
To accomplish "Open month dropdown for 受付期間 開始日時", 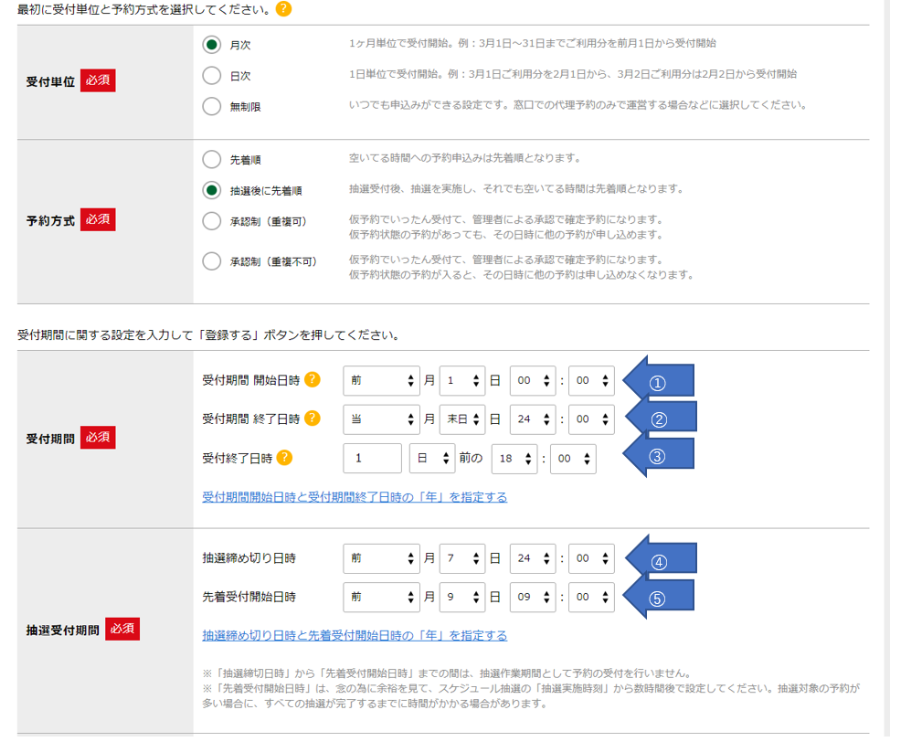I will (381, 381).
